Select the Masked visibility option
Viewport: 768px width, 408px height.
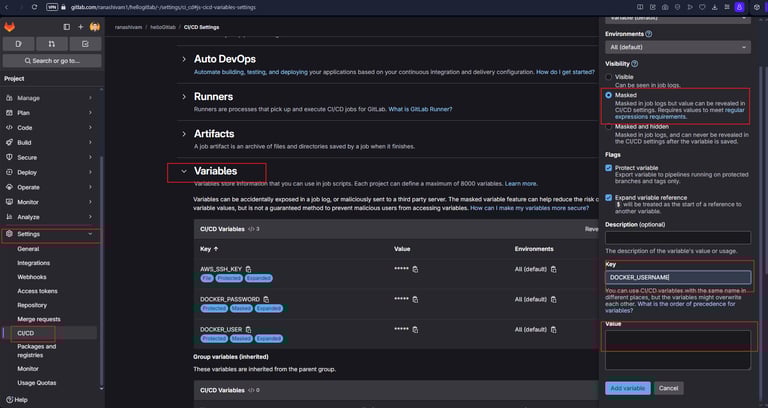[x=609, y=95]
